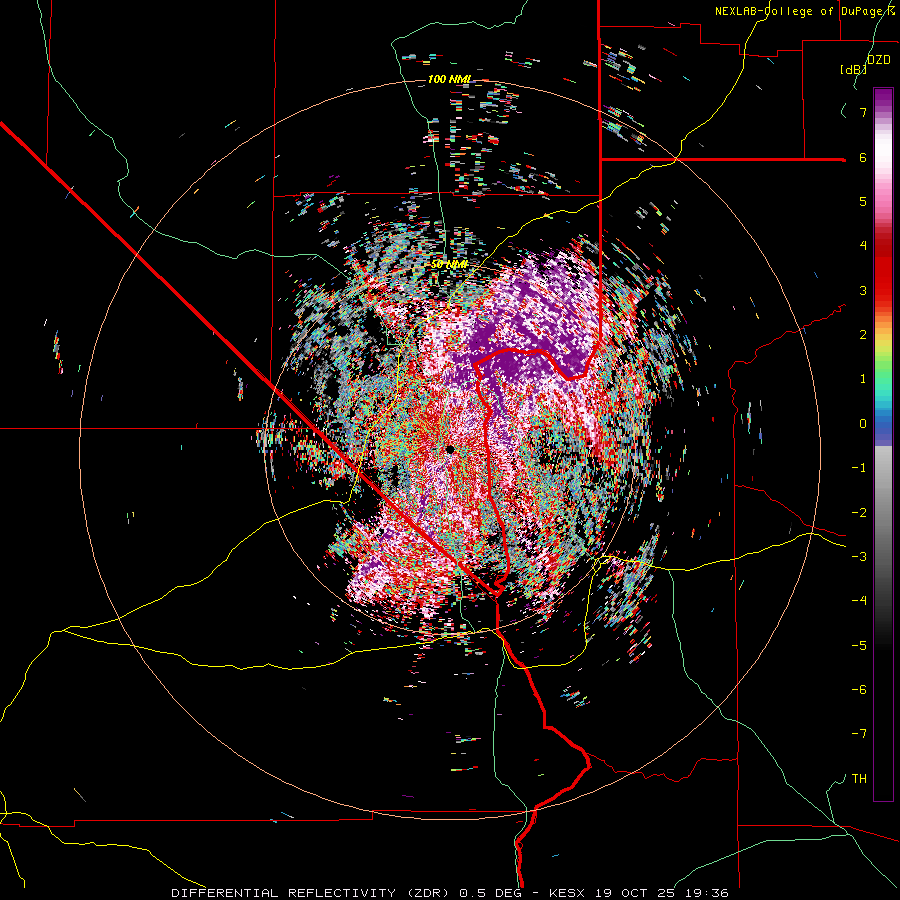Click the -7 scale tick label
Screen dimensions: 900x900
coord(859,734)
